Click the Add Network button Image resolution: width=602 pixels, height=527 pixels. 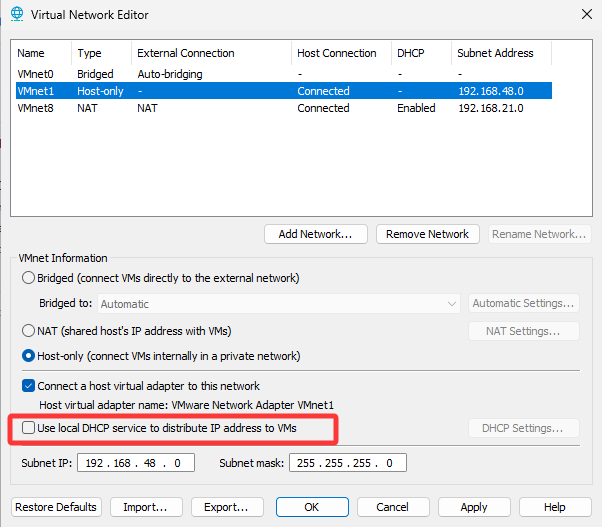[315, 234]
